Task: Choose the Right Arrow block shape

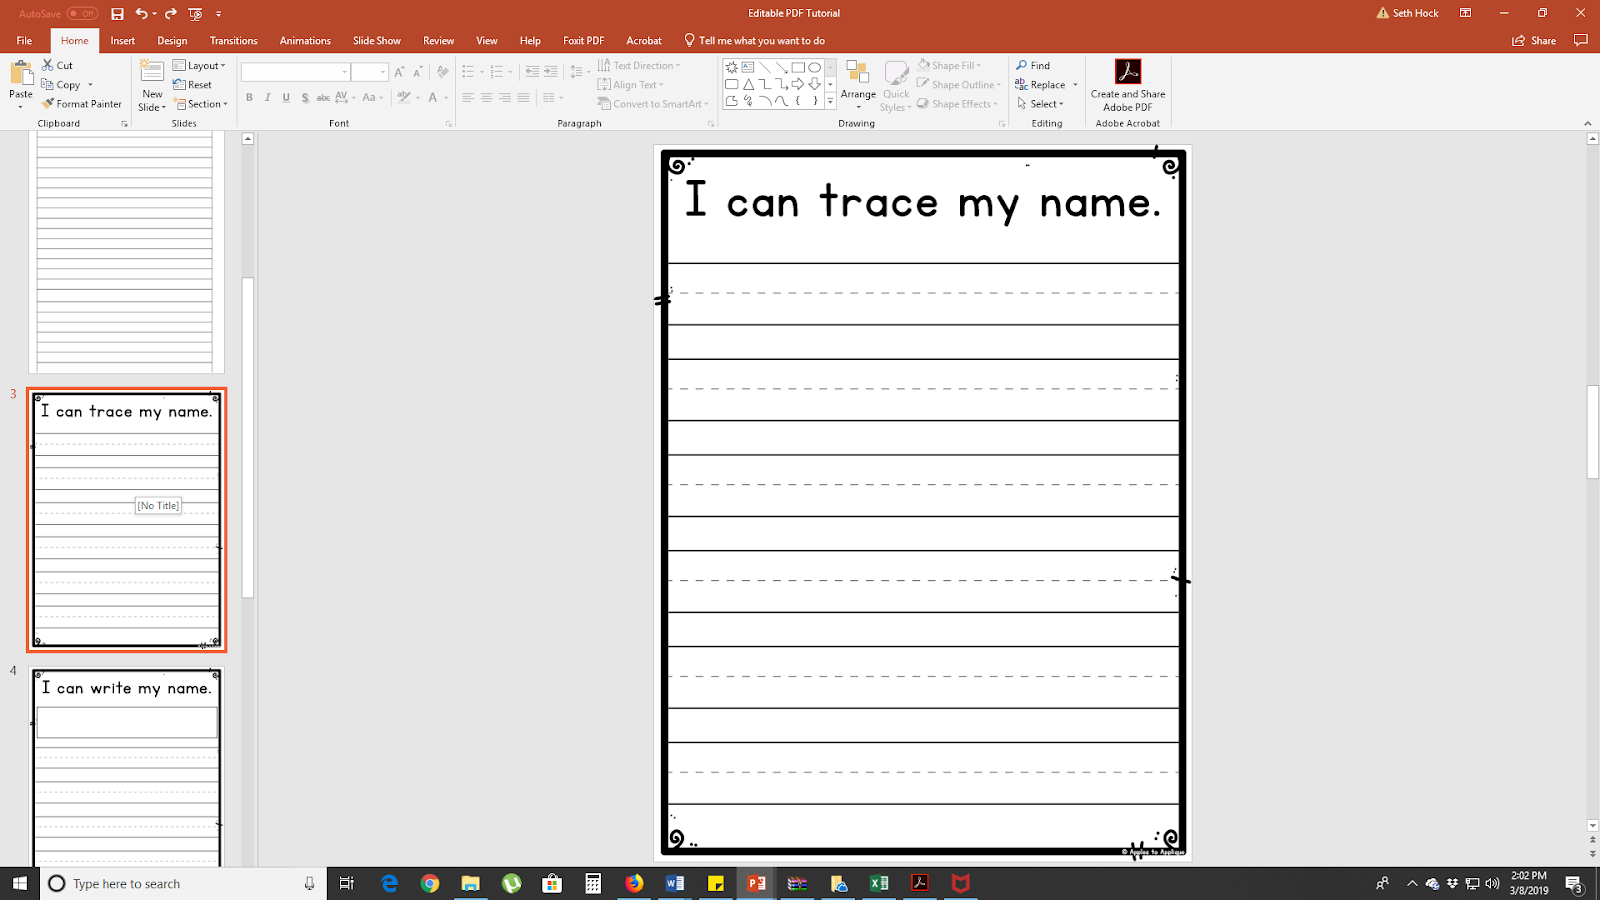Action: [x=798, y=84]
